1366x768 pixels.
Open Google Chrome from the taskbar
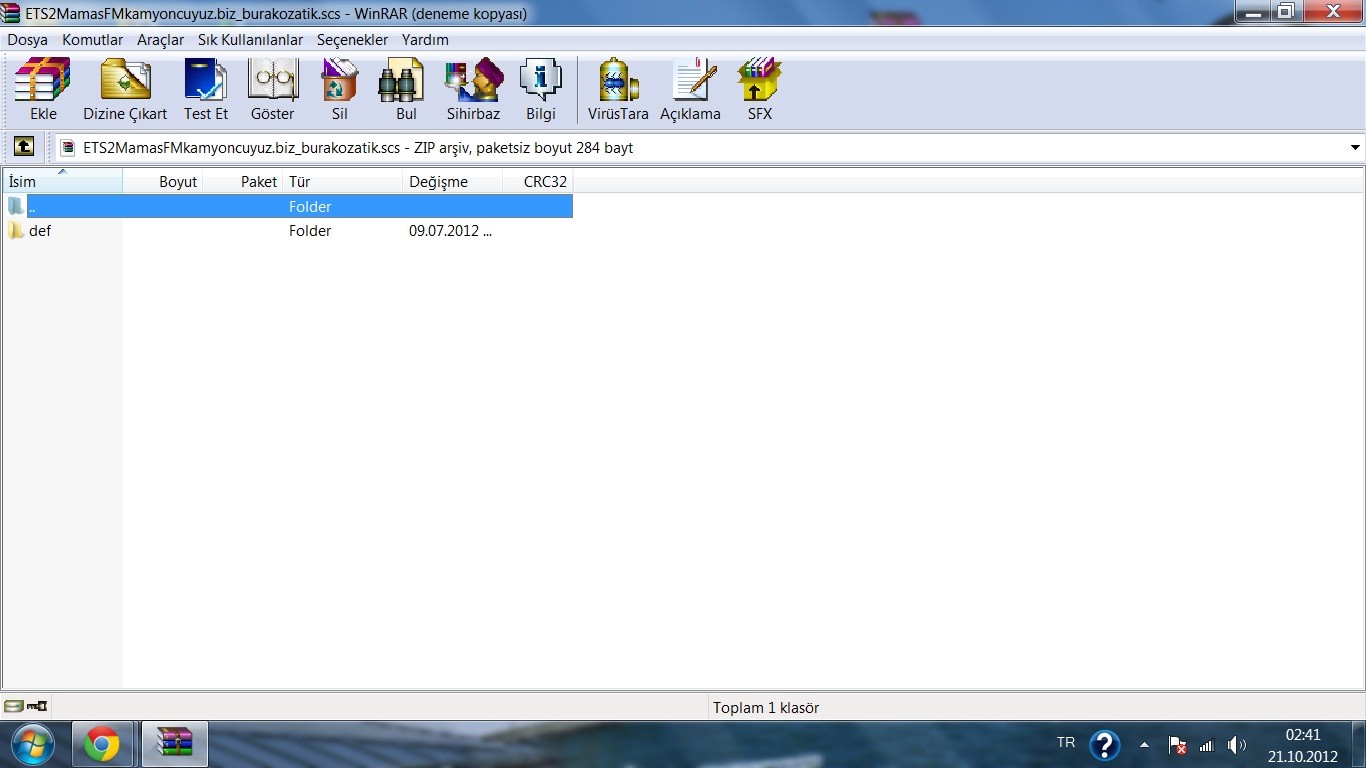point(102,744)
